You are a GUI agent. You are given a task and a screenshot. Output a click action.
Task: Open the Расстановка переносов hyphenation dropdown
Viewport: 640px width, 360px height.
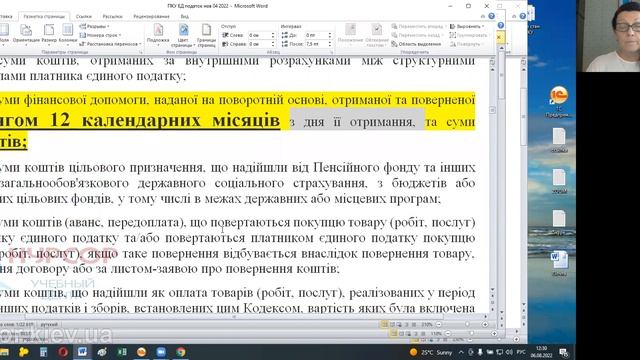tap(110, 44)
